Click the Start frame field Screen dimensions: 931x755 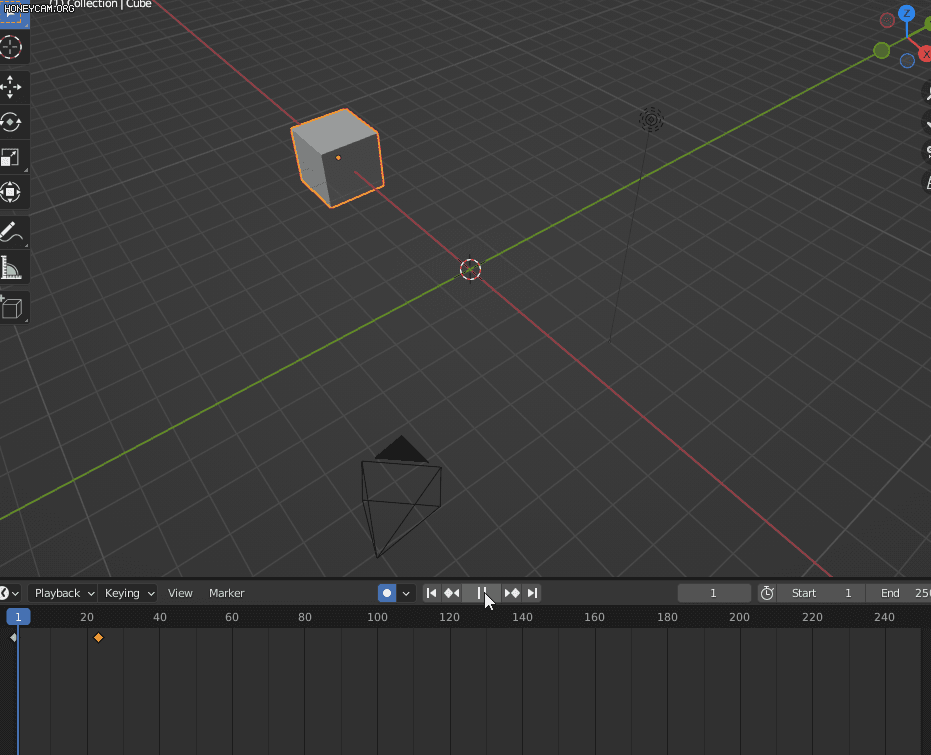click(821, 593)
